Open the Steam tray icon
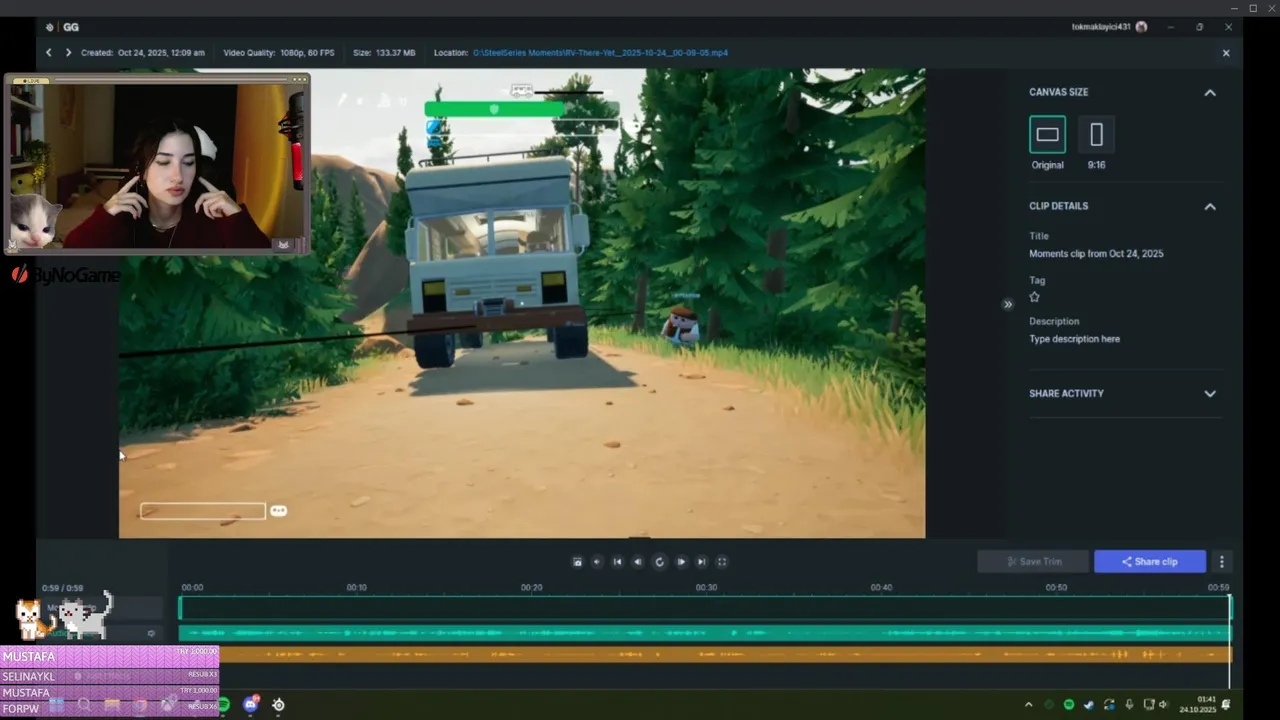This screenshot has height=720, width=1280. 1089,705
